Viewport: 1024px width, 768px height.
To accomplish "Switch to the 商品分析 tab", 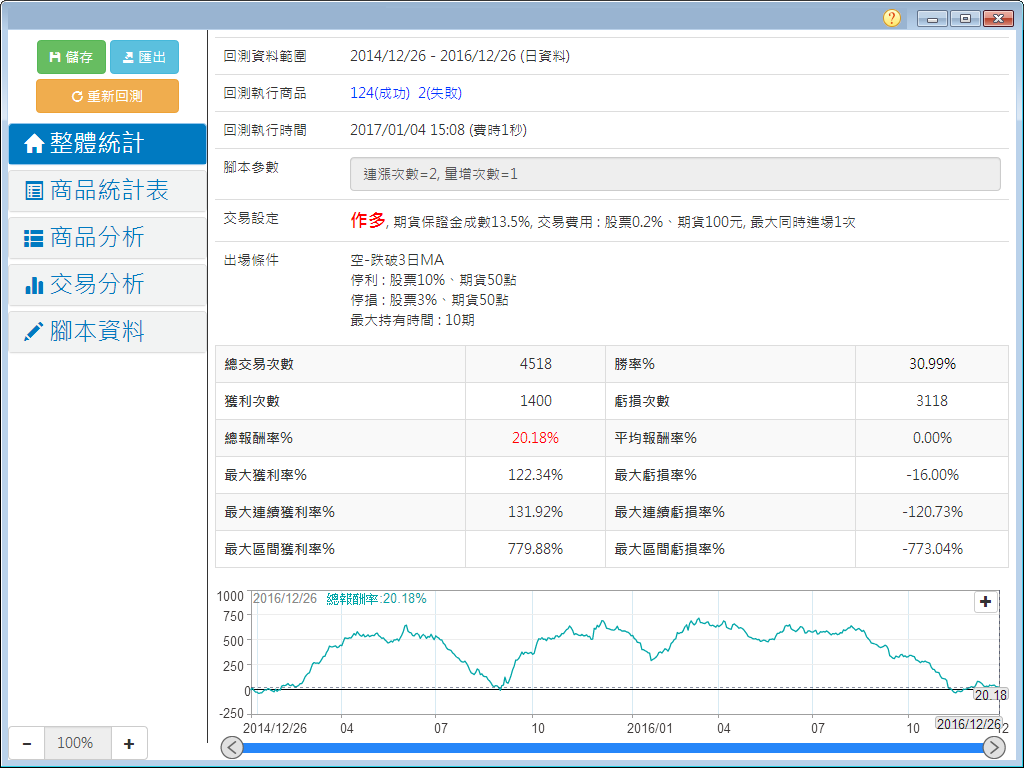I will click(107, 237).
